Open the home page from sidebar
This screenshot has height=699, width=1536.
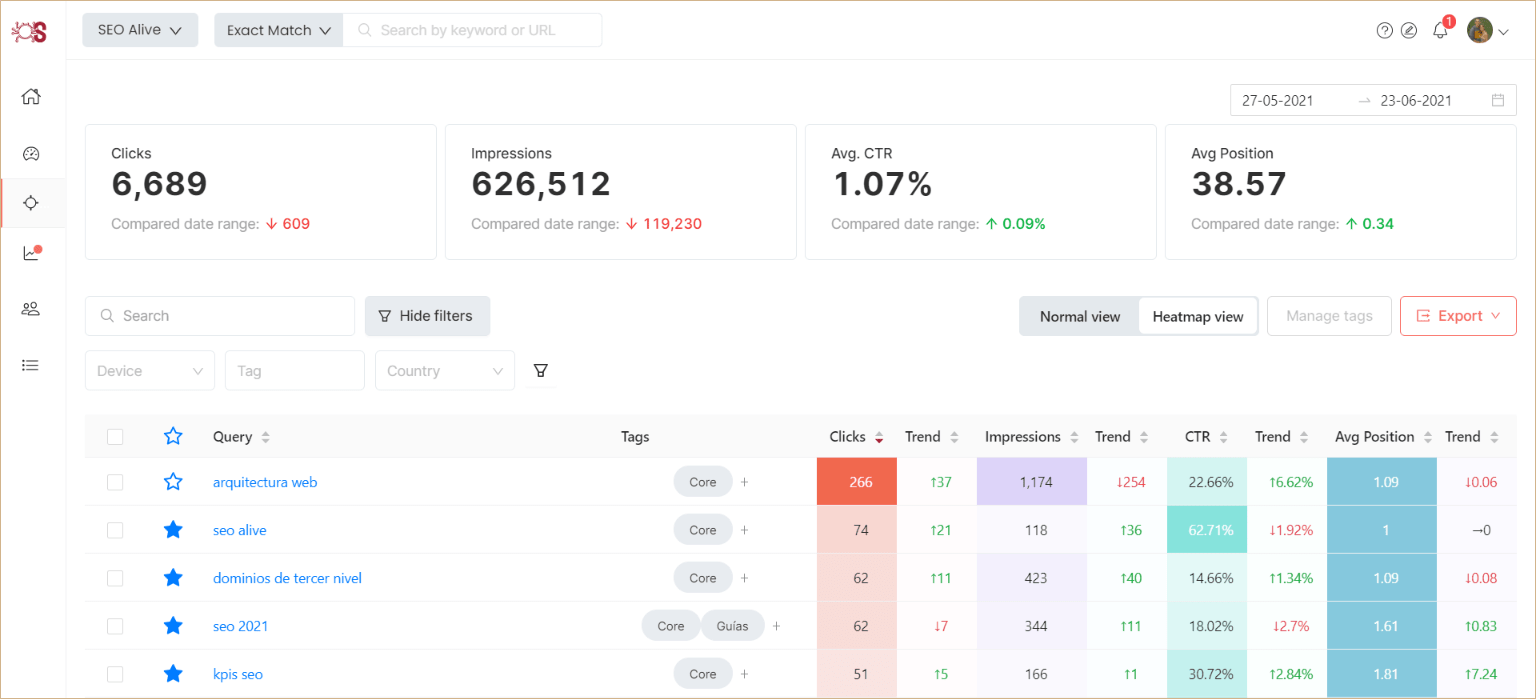pos(31,97)
